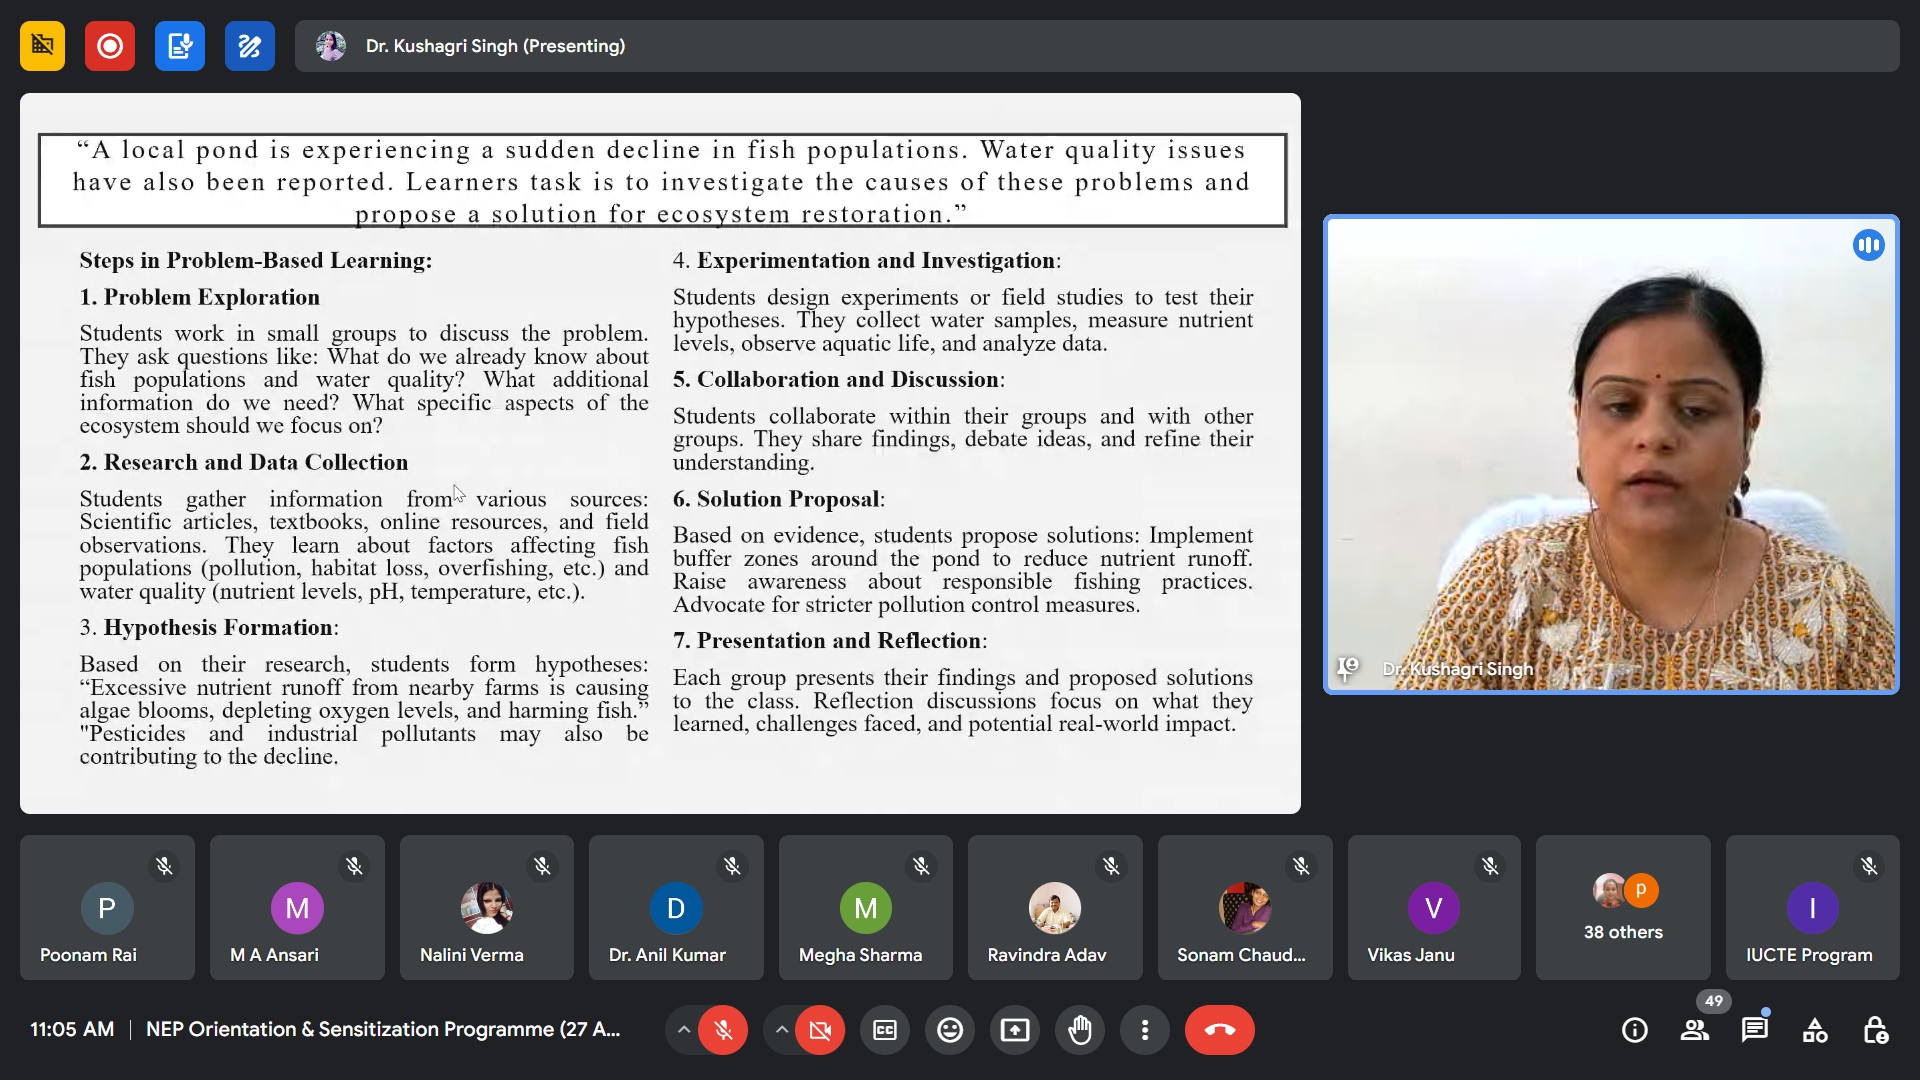Expand audio settings arrow beside microphone
The width and height of the screenshot is (1920, 1080).
point(683,1030)
